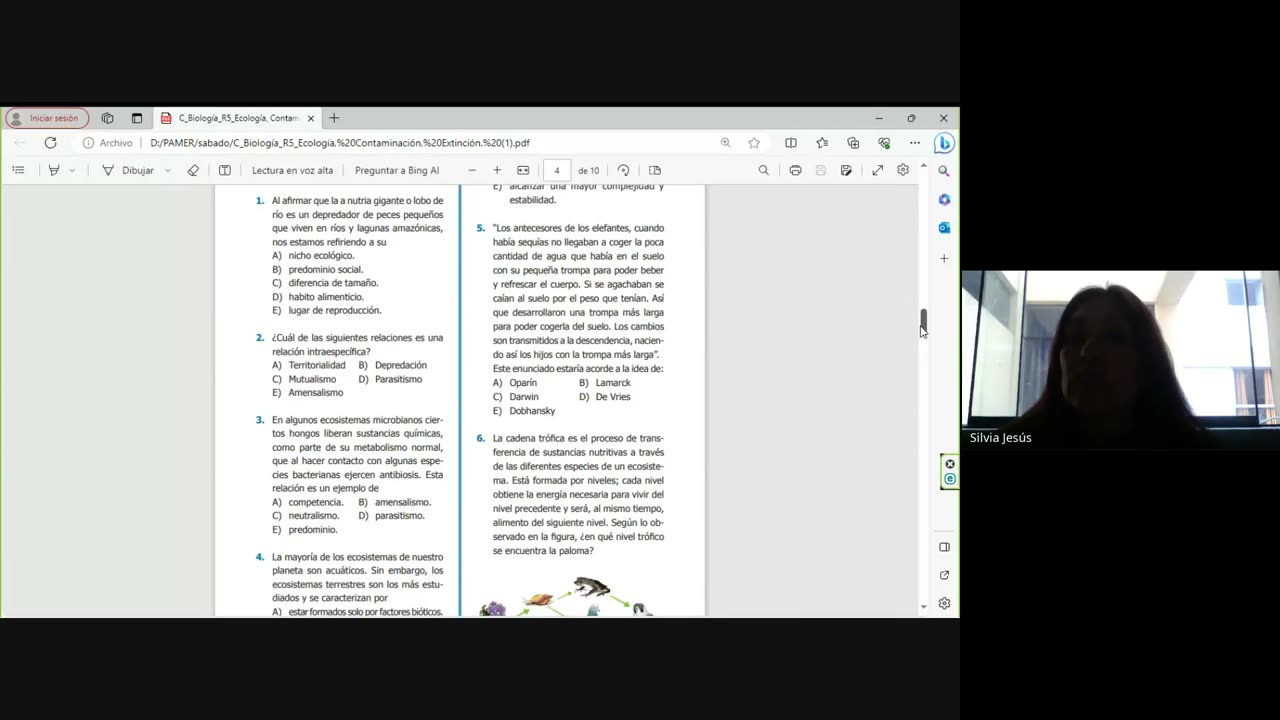This screenshot has width=1280, height=720.
Task: Toggle split screen view
Action: [x=791, y=143]
